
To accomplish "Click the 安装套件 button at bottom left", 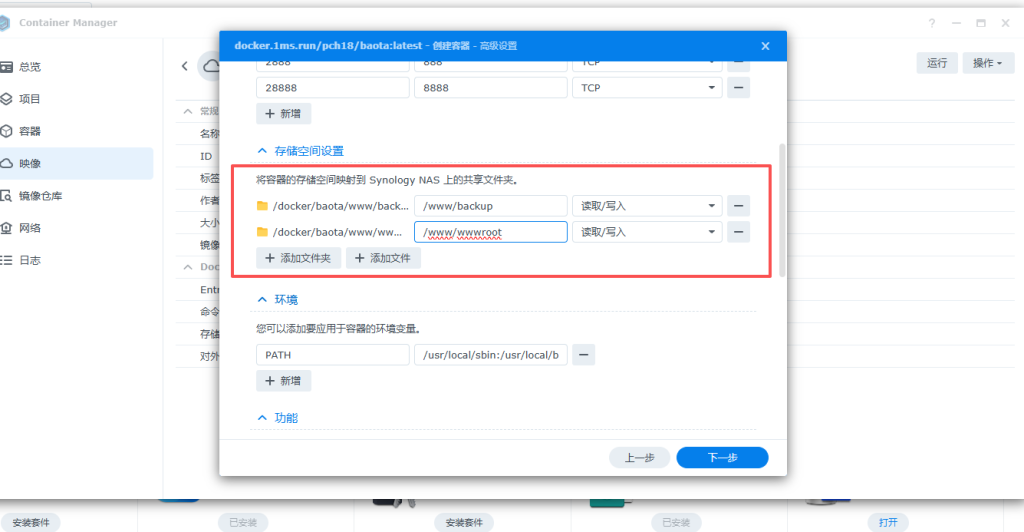I will [31, 522].
